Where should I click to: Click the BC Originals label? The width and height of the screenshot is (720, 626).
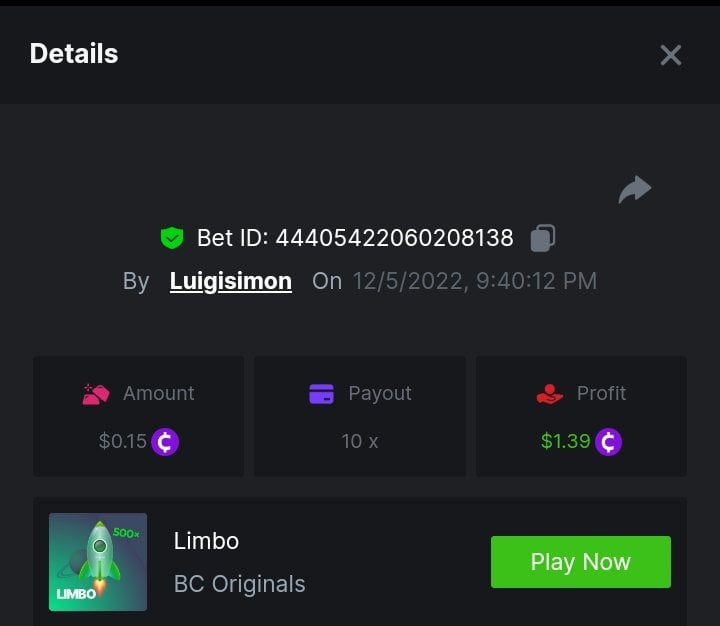coord(240,583)
